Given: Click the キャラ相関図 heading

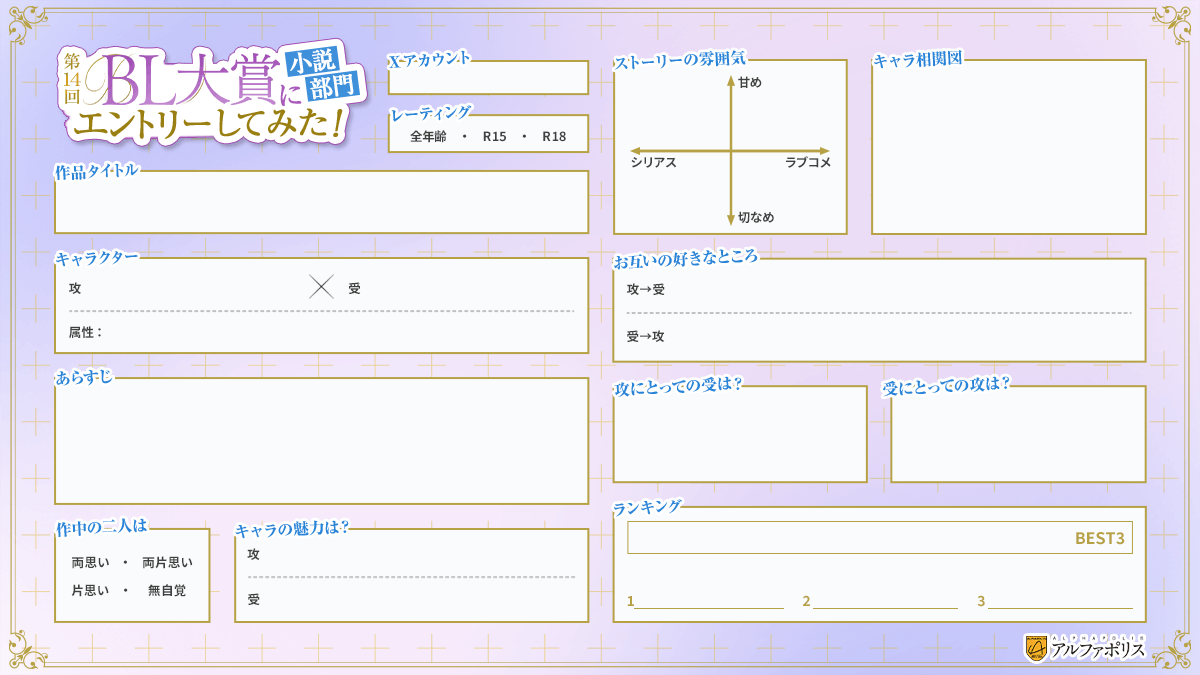Looking at the screenshot, I should point(918,59).
